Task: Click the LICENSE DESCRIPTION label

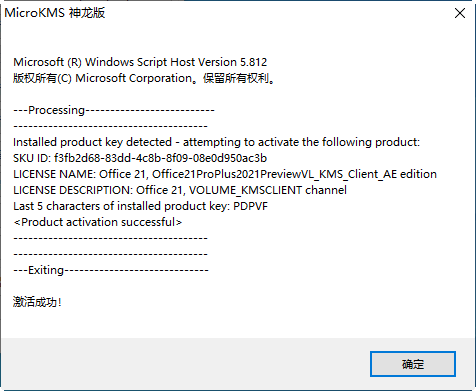Action: pyautogui.click(x=73, y=190)
